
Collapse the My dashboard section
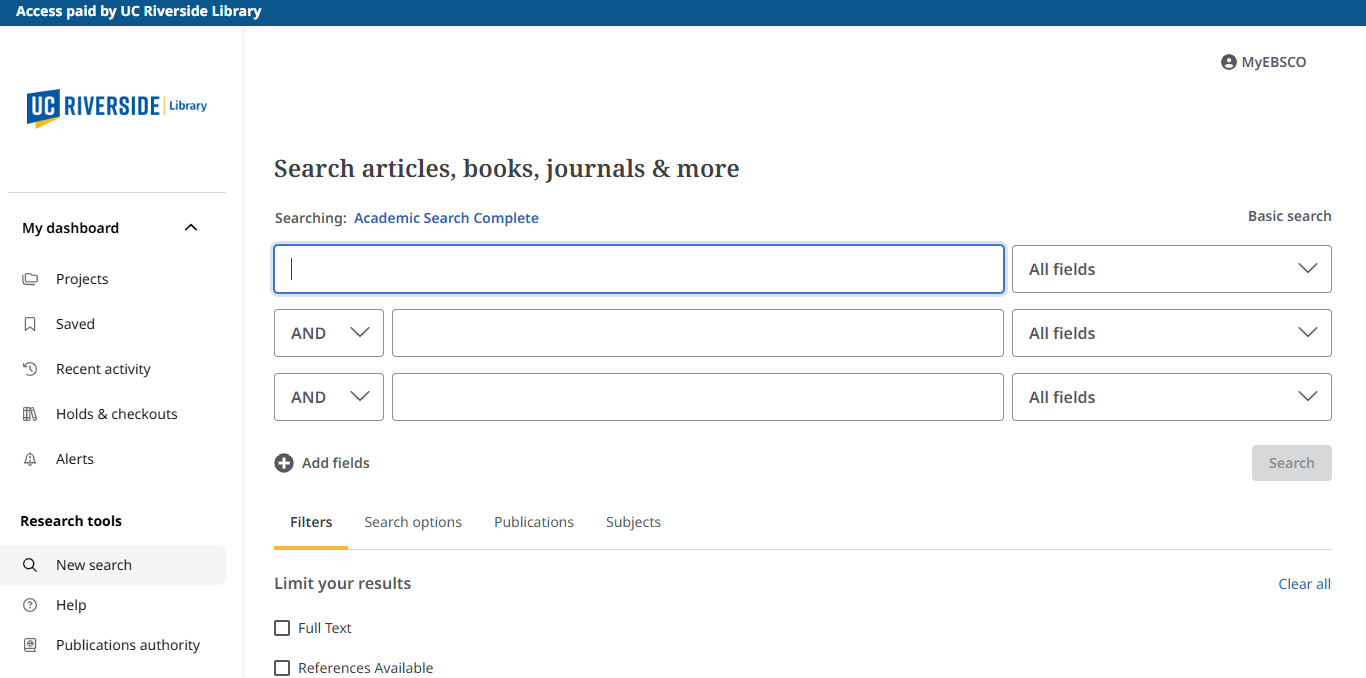click(x=190, y=227)
